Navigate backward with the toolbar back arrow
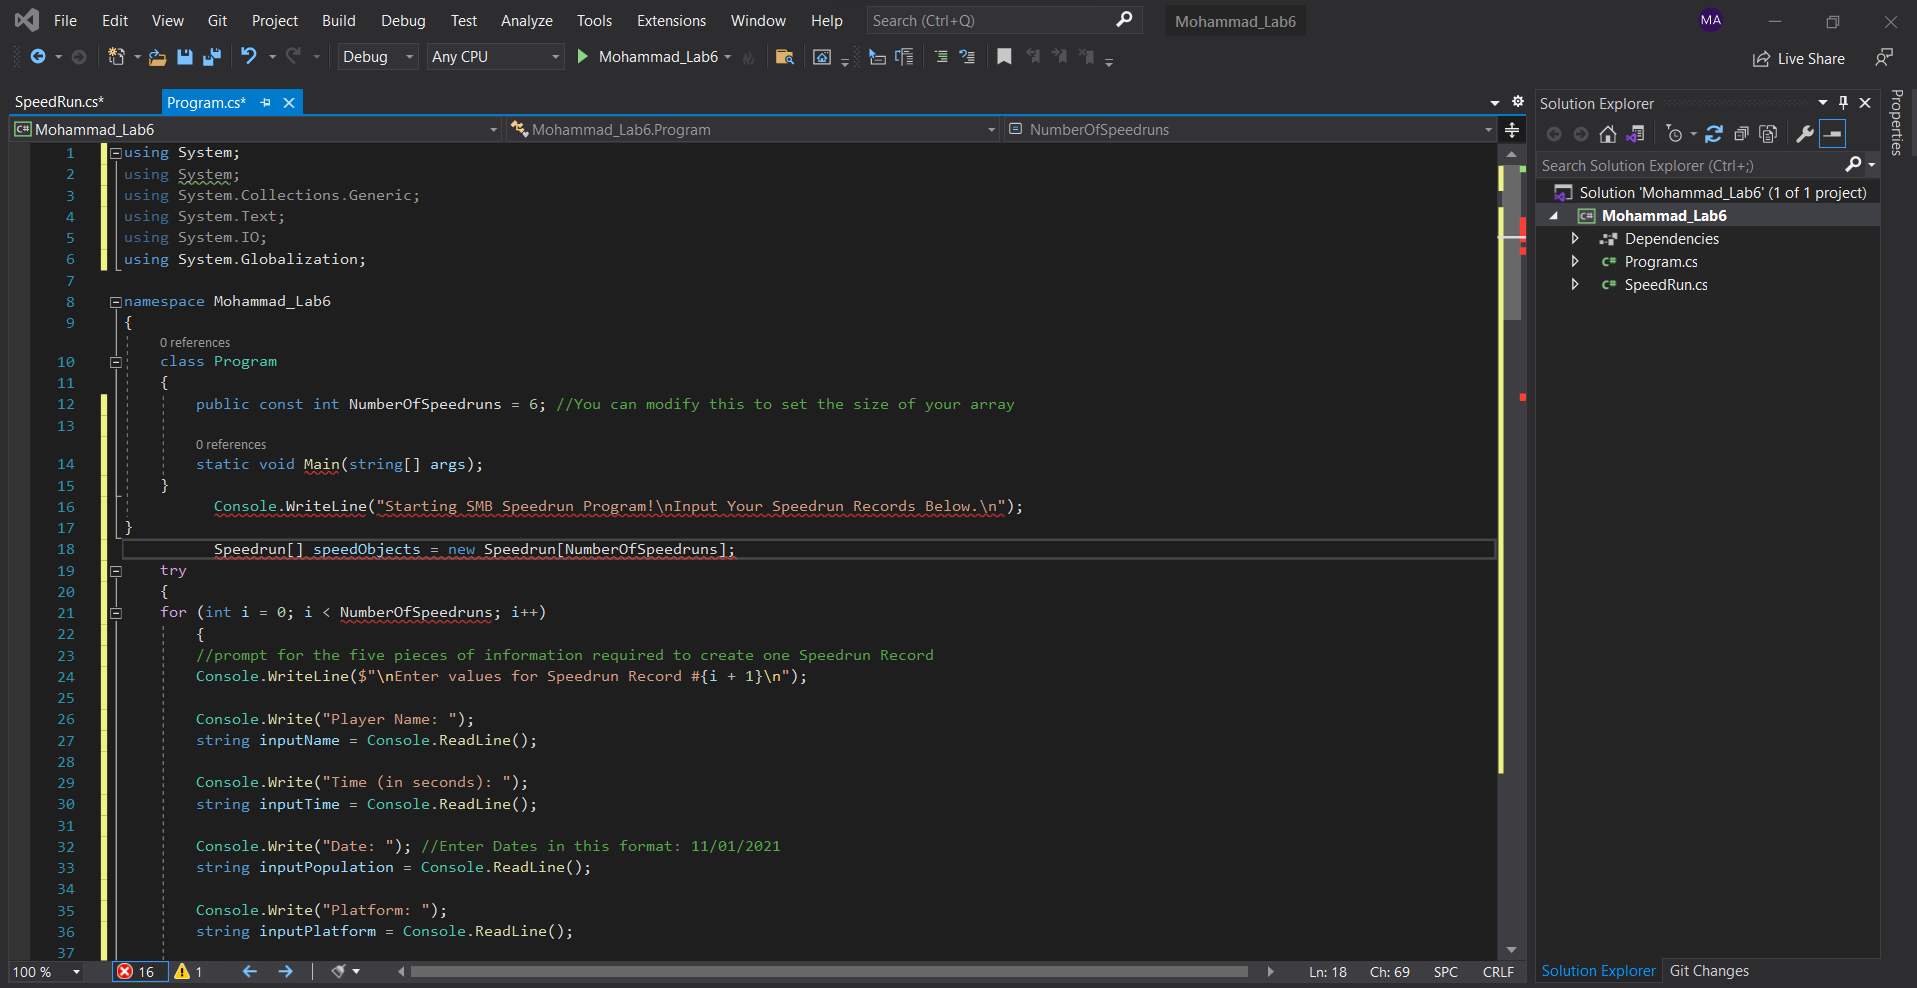The height and width of the screenshot is (988, 1917). coord(38,57)
